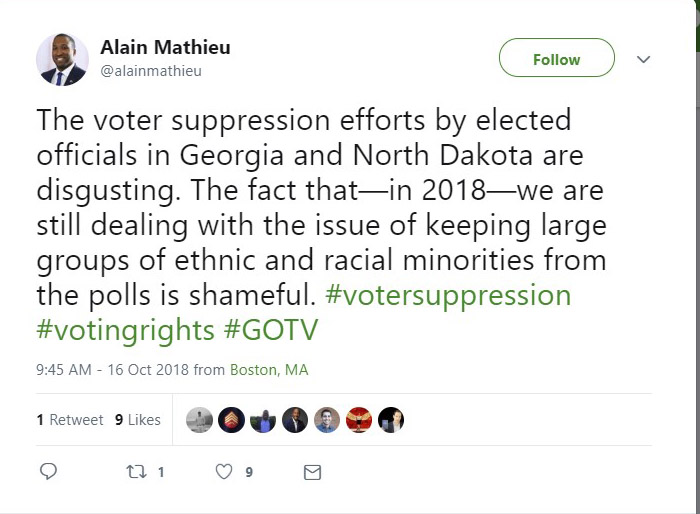View the 9 Likes list
This screenshot has width=700, height=514.
pyautogui.click(x=138, y=420)
